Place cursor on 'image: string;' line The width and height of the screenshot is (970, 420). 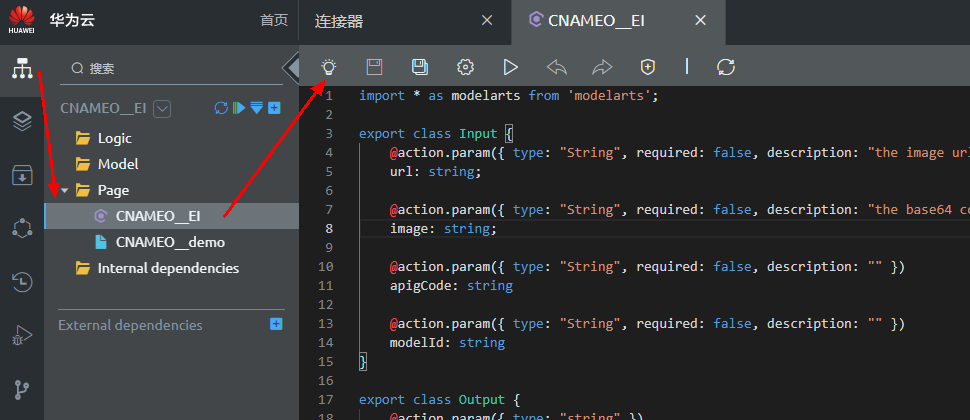(x=443, y=228)
